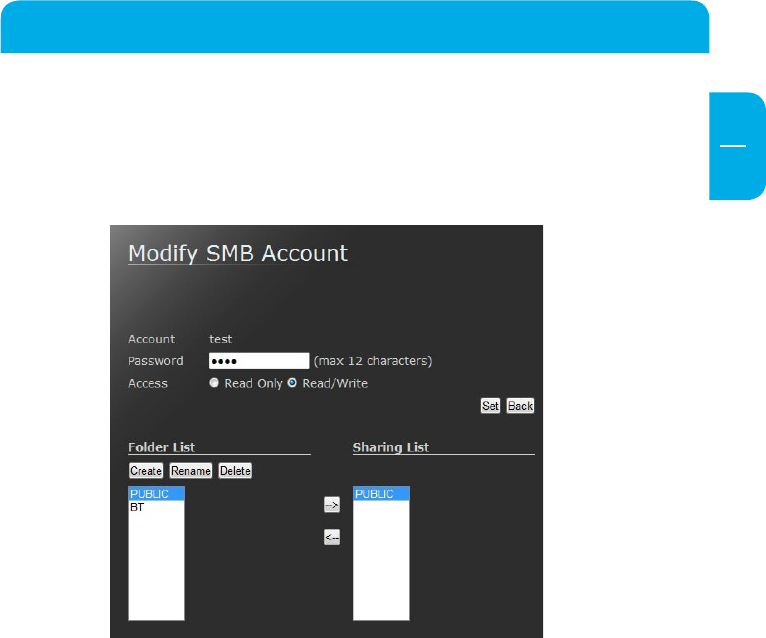Viewport: 766px width, 638px height.
Task: Select PUBLIC in the Sharing List
Action: tap(381, 494)
